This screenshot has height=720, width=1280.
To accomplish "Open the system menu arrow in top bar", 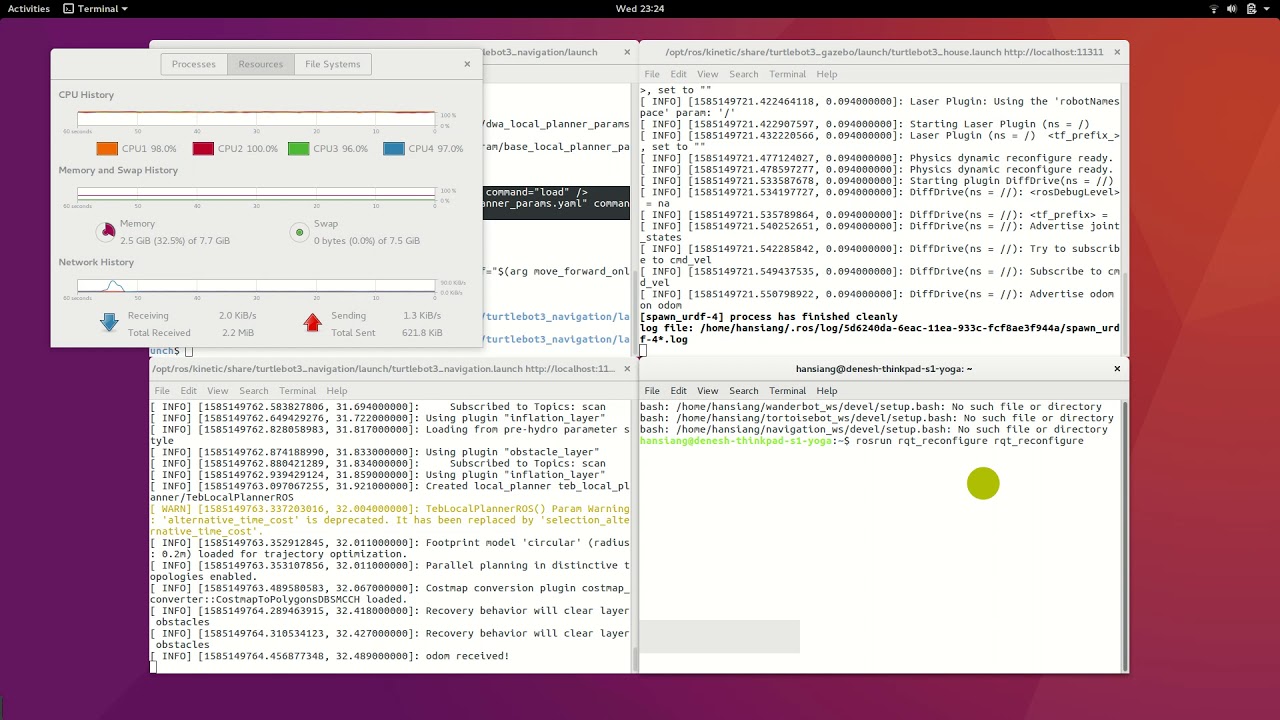I will (1268, 8).
